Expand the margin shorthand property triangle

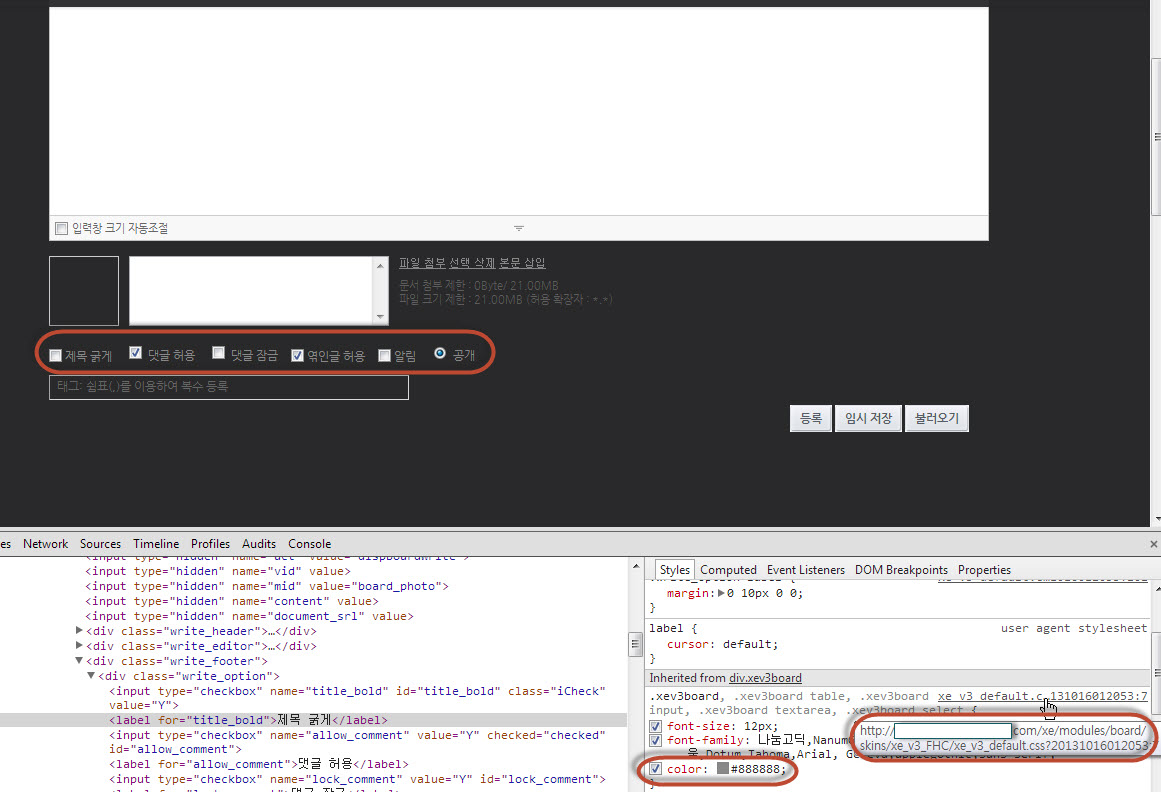tap(722, 593)
